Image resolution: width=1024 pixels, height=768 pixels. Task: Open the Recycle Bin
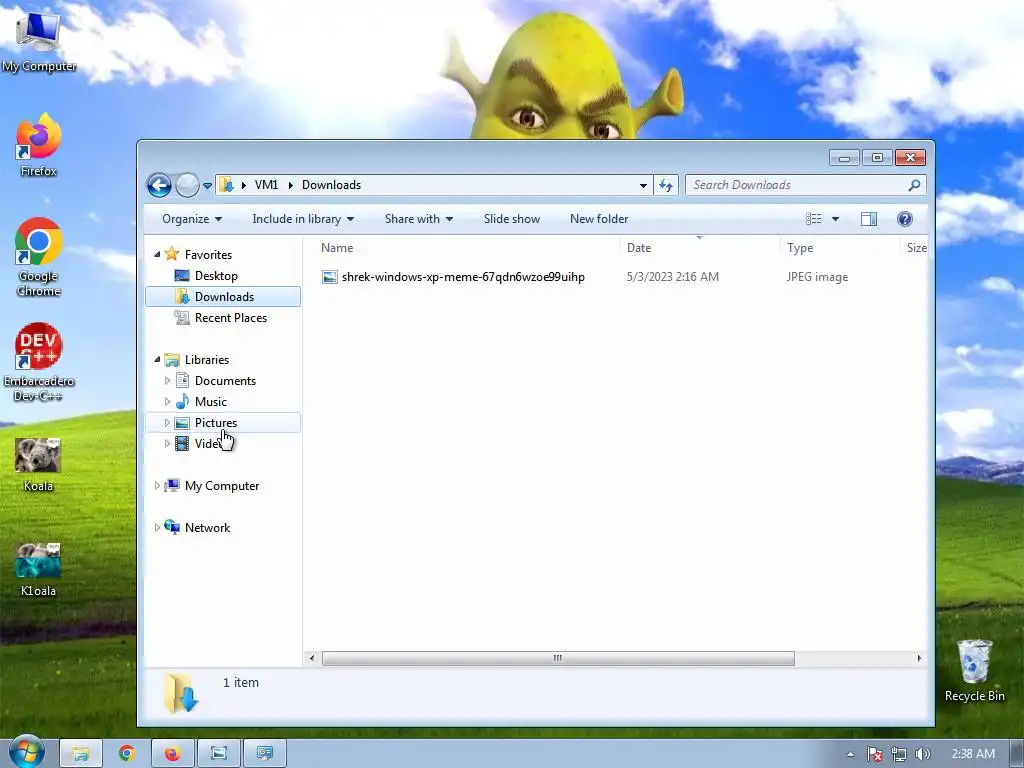tap(974, 670)
